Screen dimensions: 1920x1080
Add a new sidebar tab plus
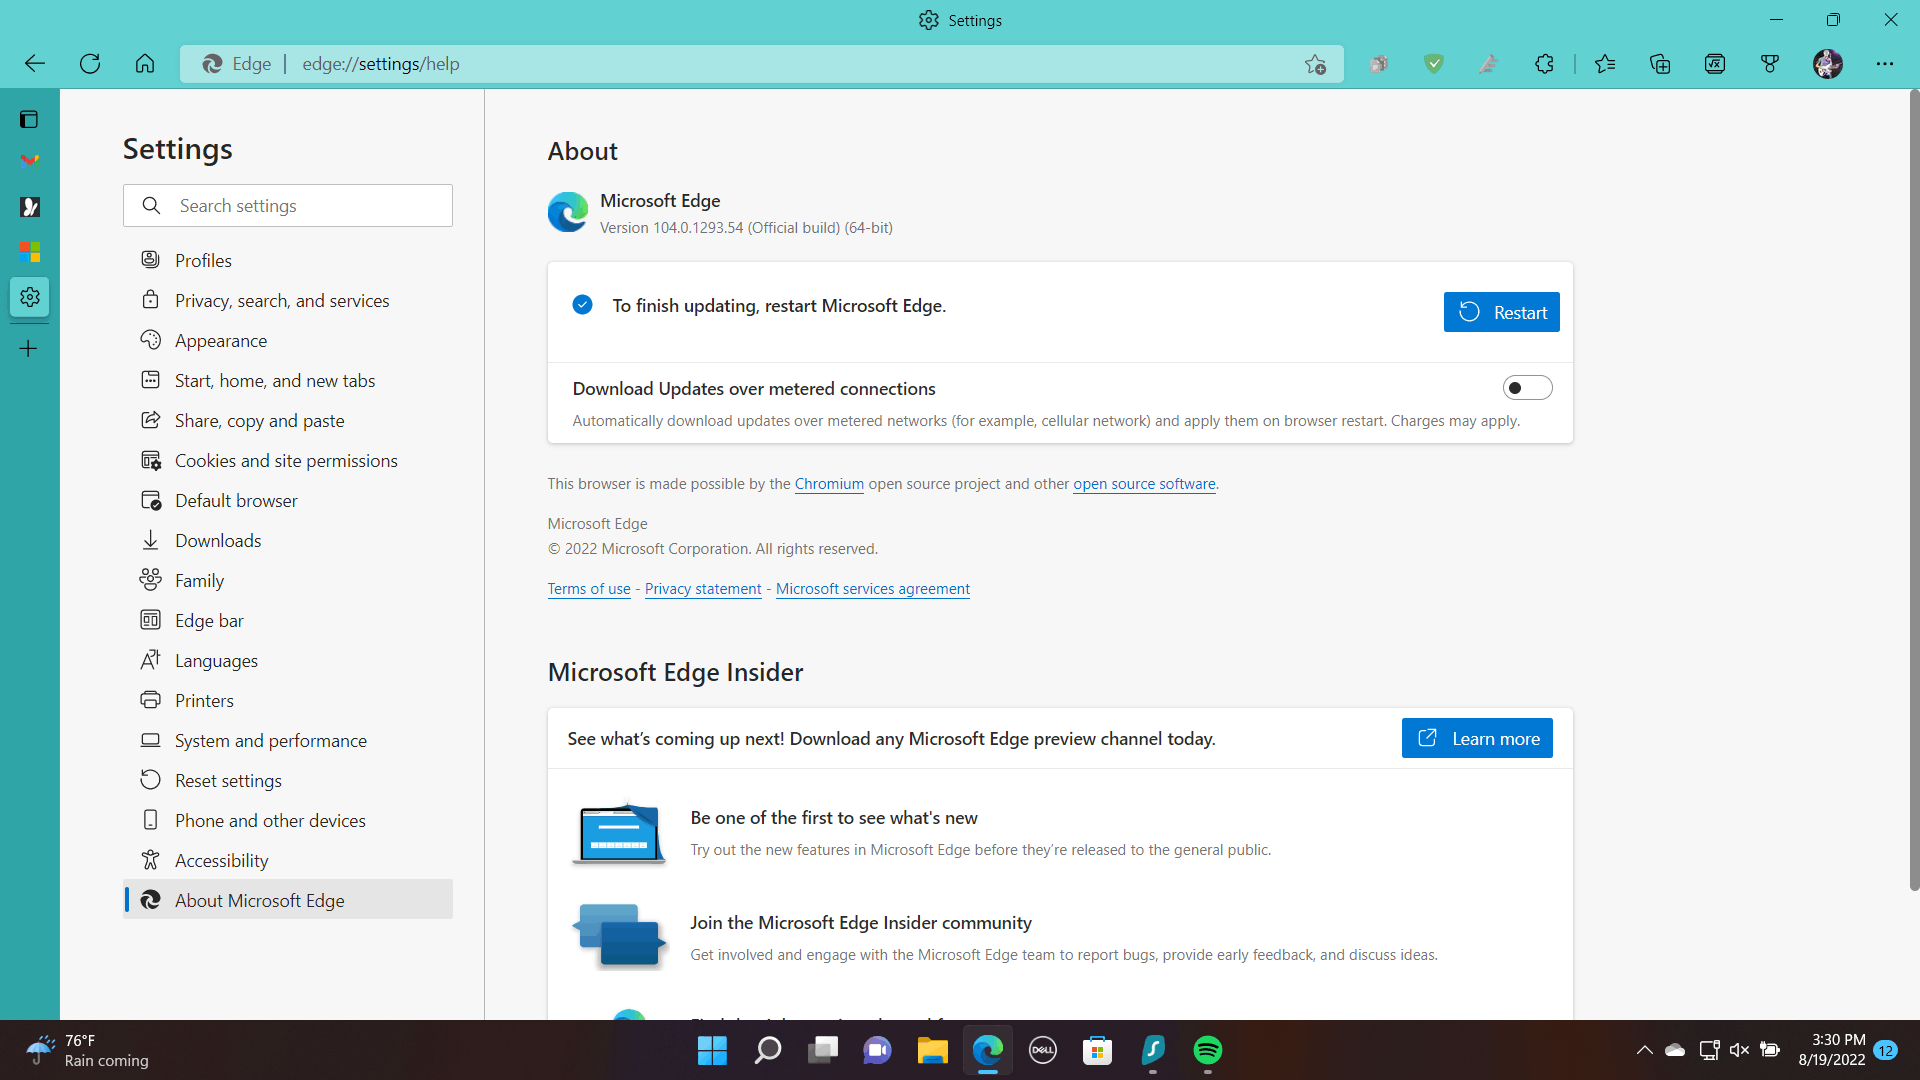tap(29, 349)
